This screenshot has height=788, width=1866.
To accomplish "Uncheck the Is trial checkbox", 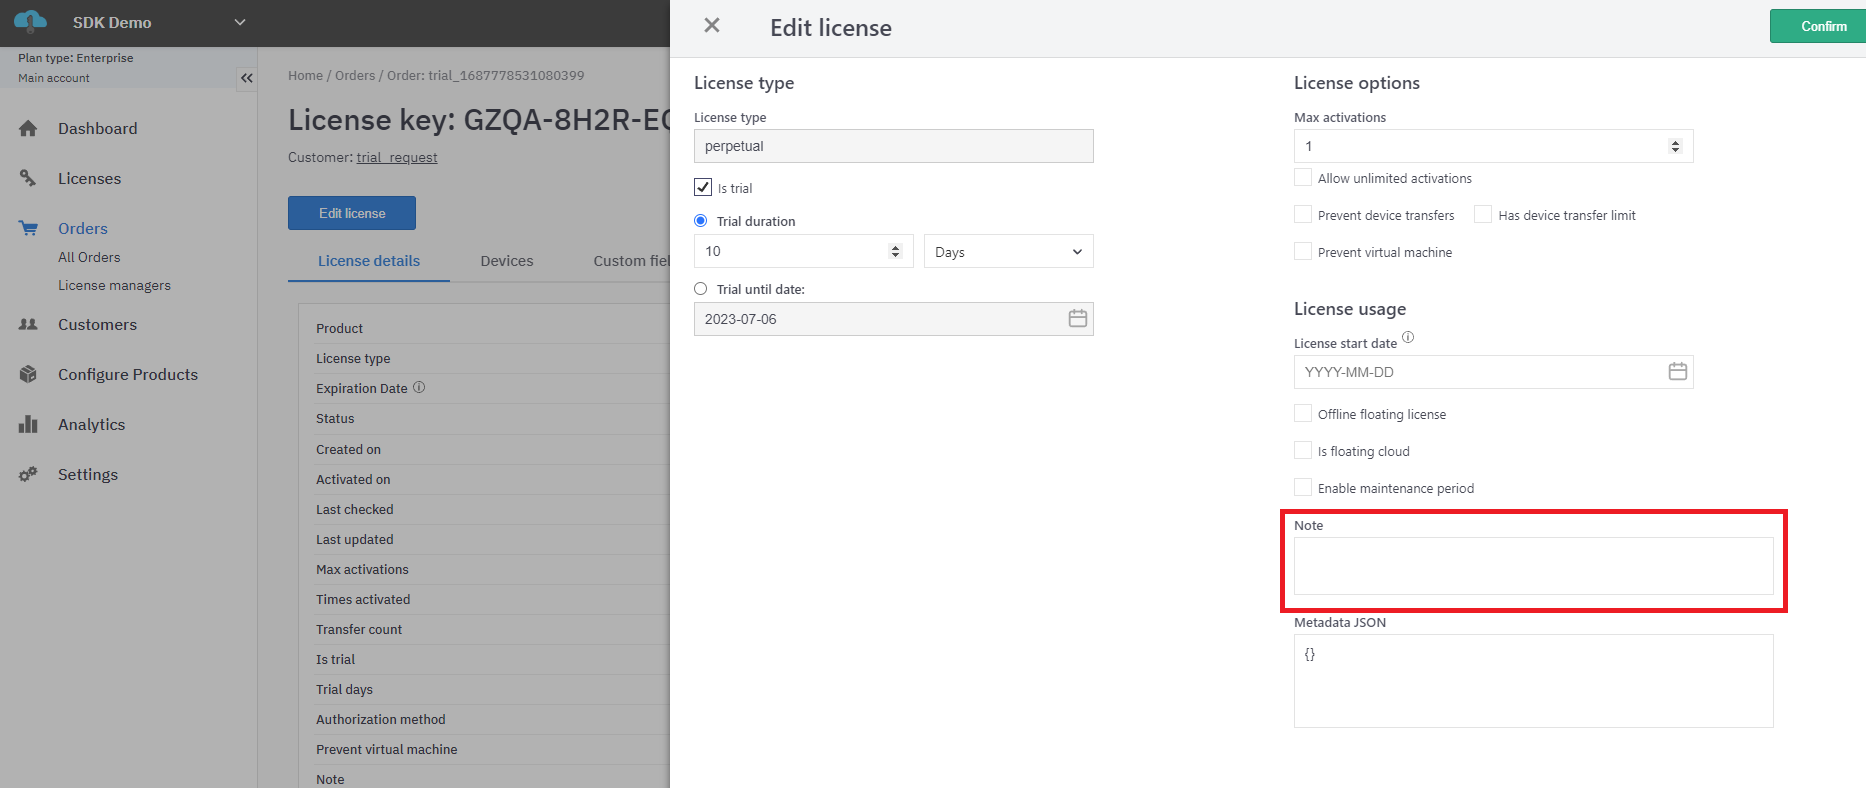I will point(703,187).
